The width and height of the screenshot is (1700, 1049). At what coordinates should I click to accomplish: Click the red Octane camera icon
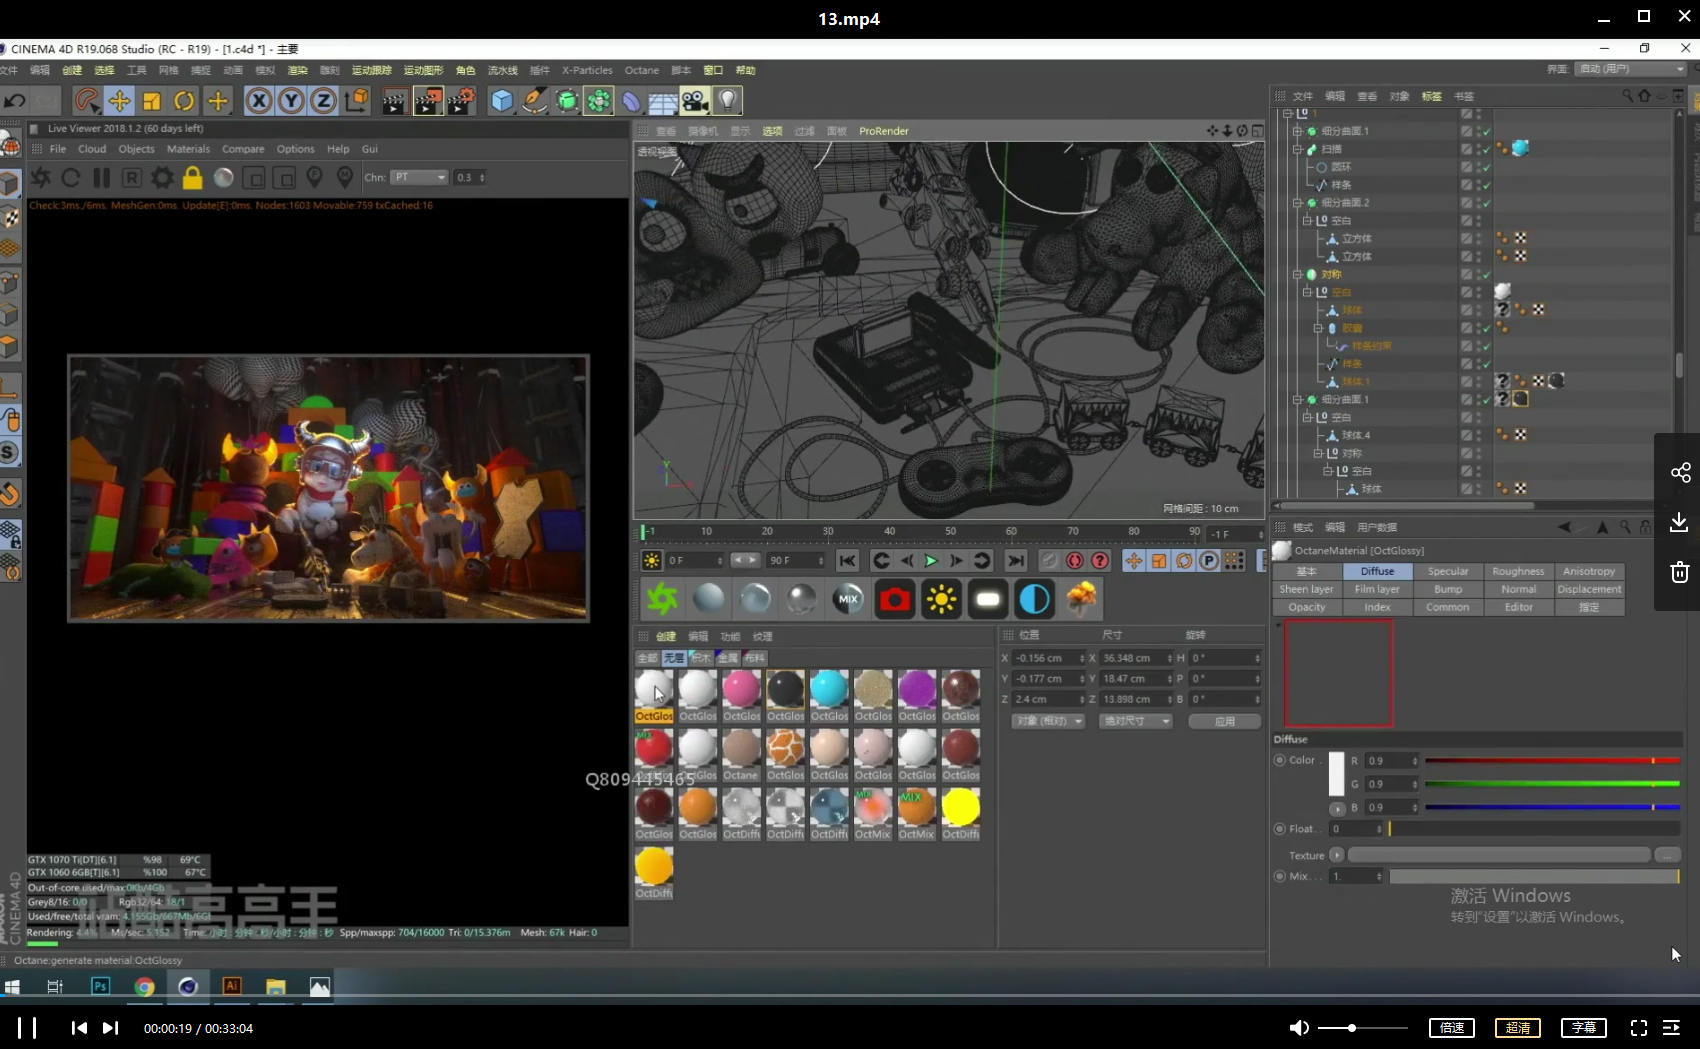click(x=894, y=599)
